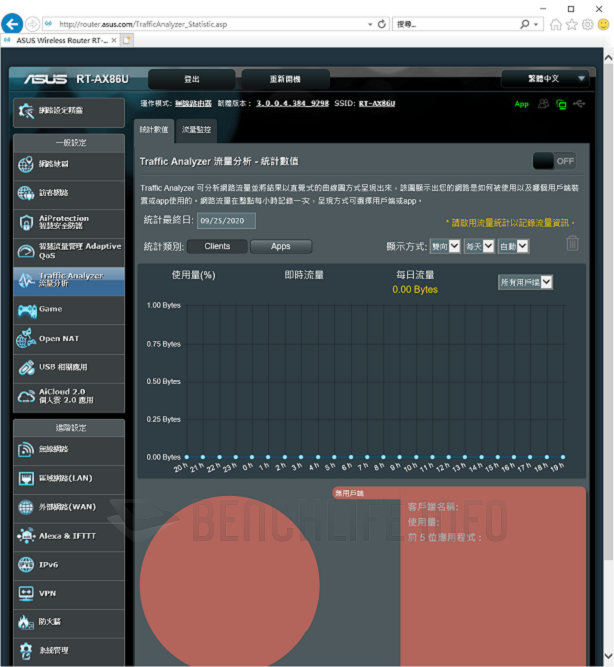Click the red pie chart
The width and height of the screenshot is (614, 667).
(x=230, y=582)
